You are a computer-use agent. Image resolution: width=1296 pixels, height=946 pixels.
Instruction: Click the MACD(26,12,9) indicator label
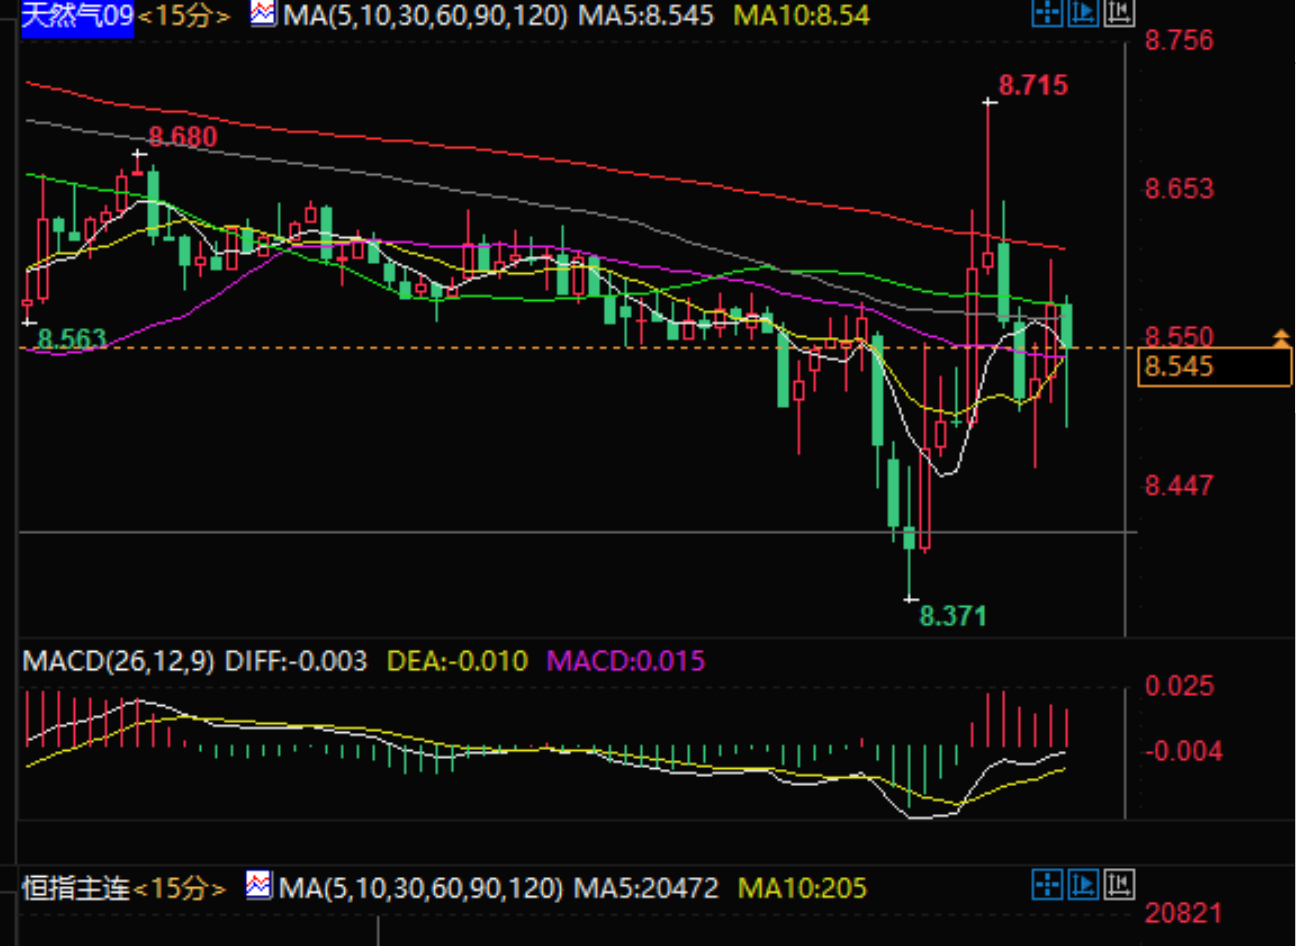[118, 661]
